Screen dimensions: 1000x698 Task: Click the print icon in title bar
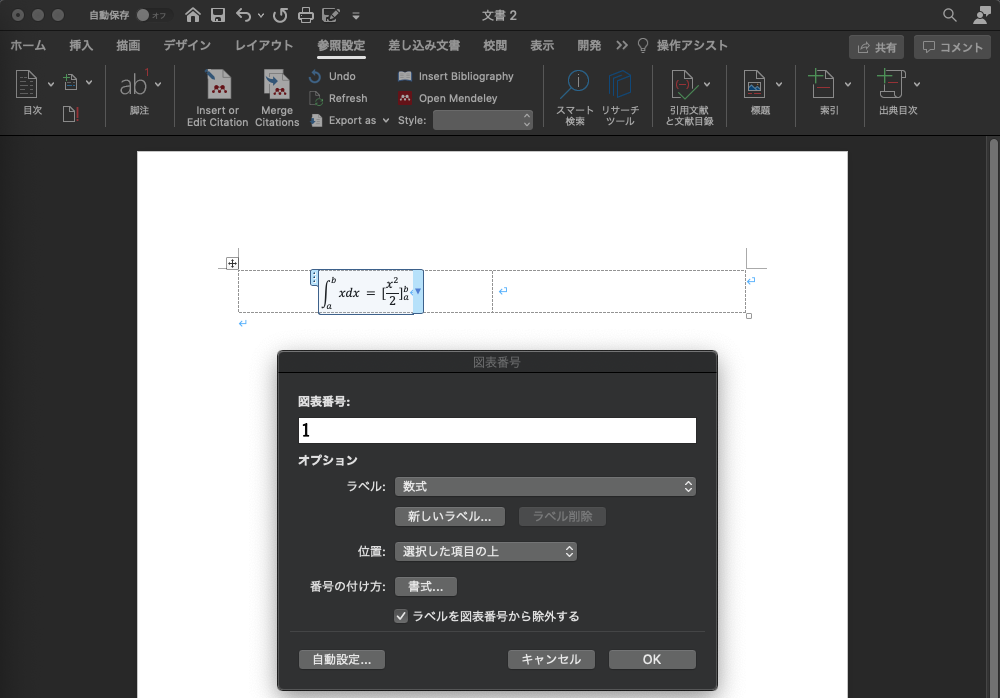click(x=306, y=15)
